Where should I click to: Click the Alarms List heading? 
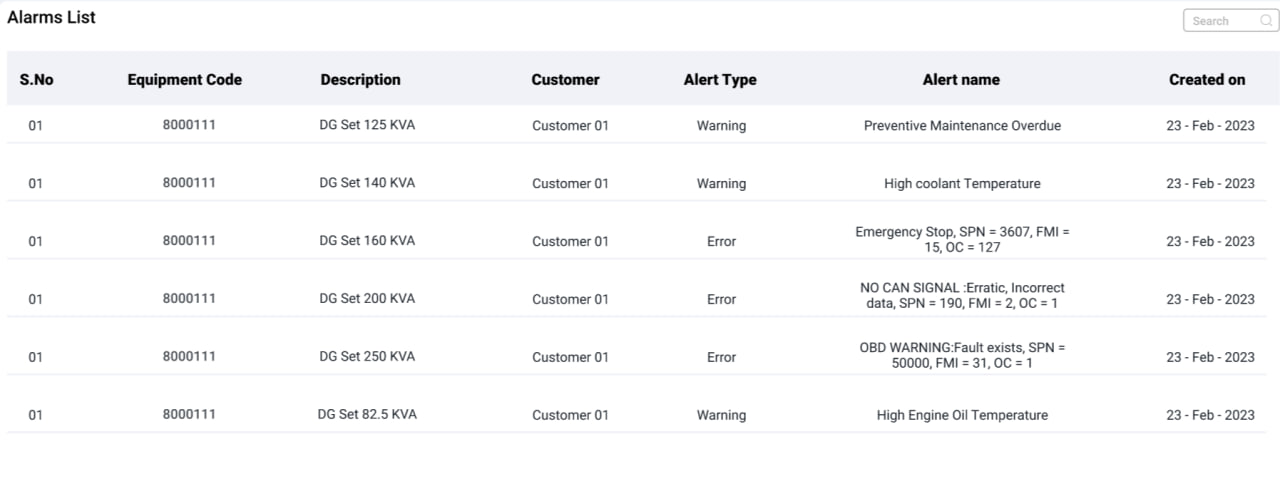tap(52, 17)
